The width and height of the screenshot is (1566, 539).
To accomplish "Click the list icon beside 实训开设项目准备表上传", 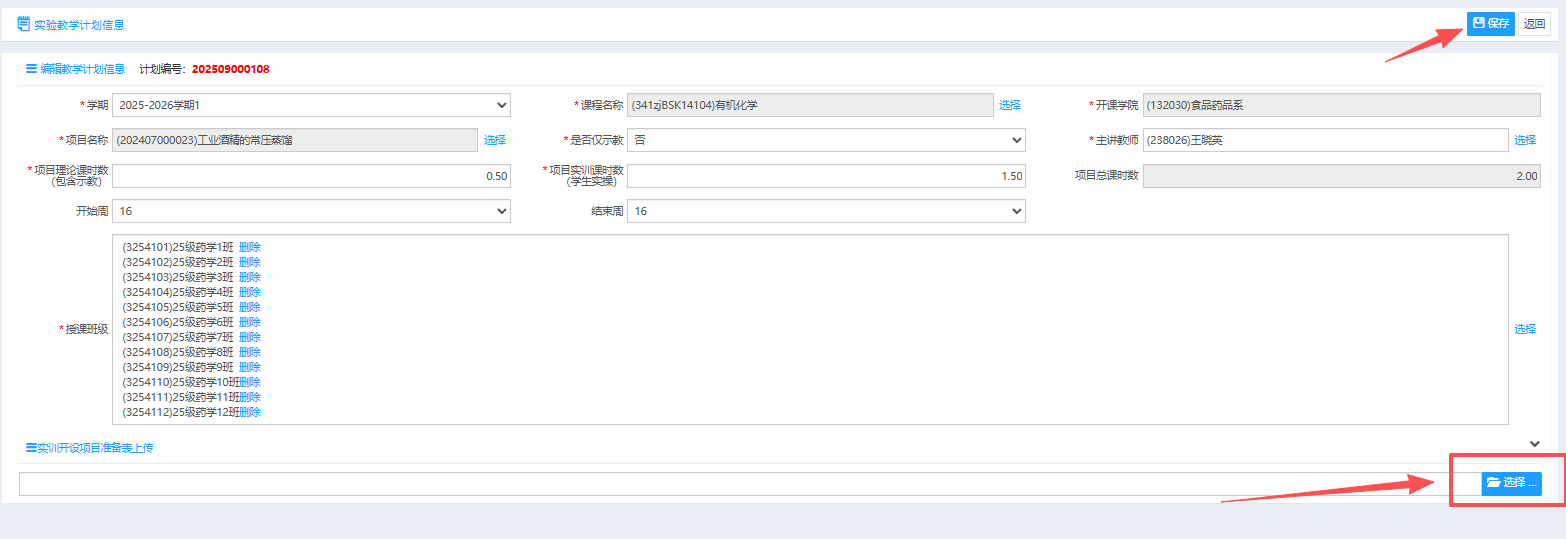I will coord(31,448).
